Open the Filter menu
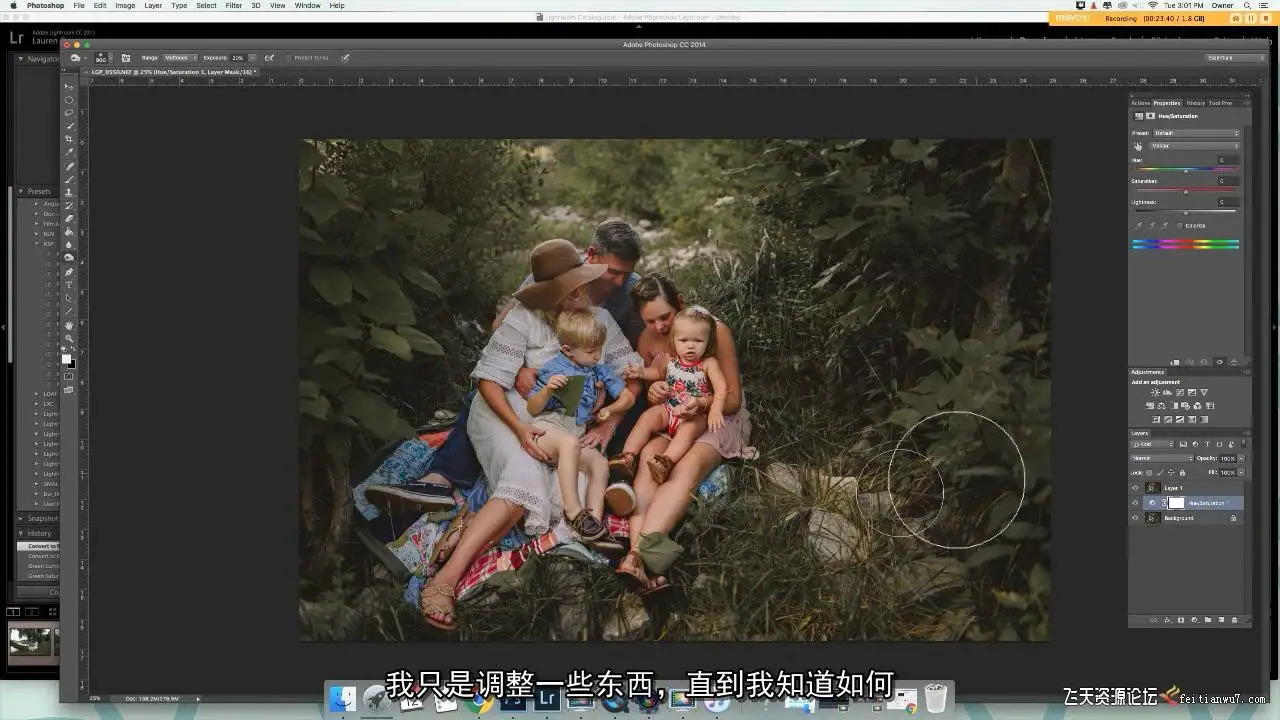 pyautogui.click(x=233, y=5)
